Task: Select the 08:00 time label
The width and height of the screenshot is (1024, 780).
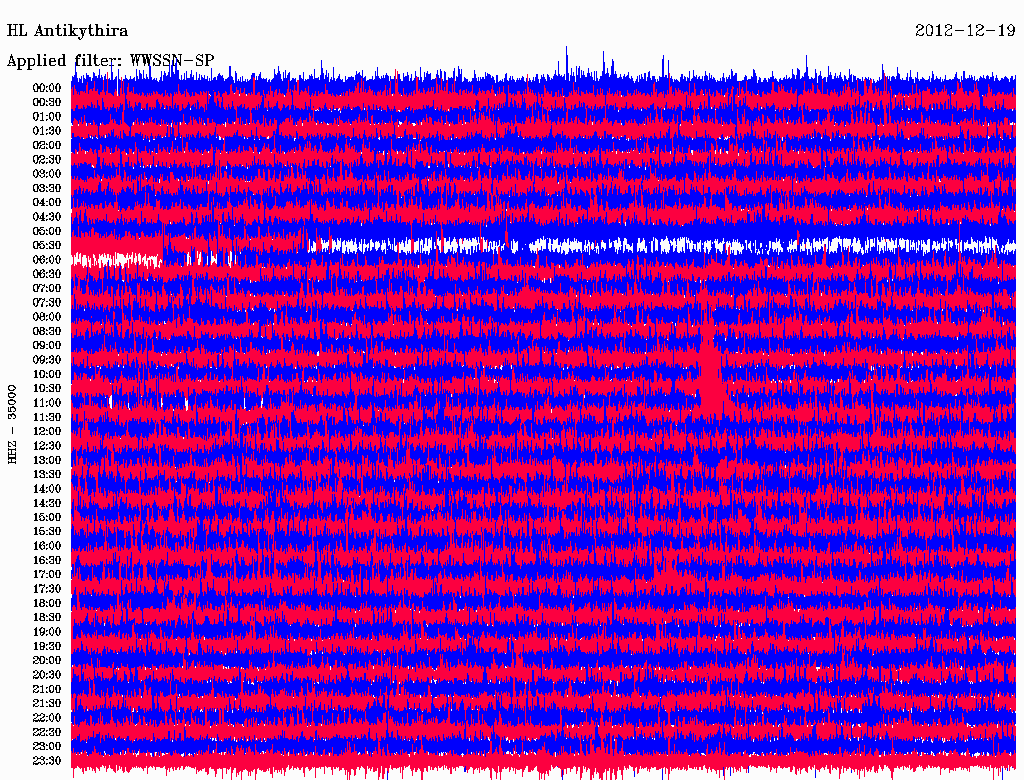Action: pos(47,317)
